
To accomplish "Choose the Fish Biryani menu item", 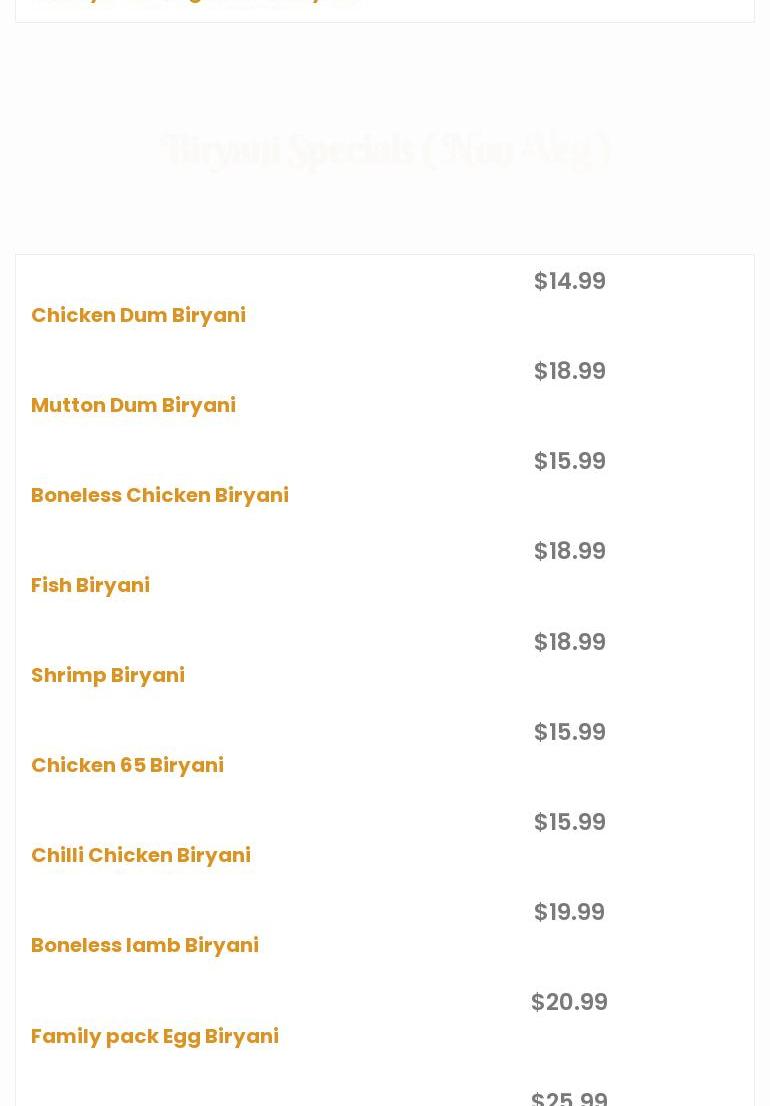I will pos(90,585).
